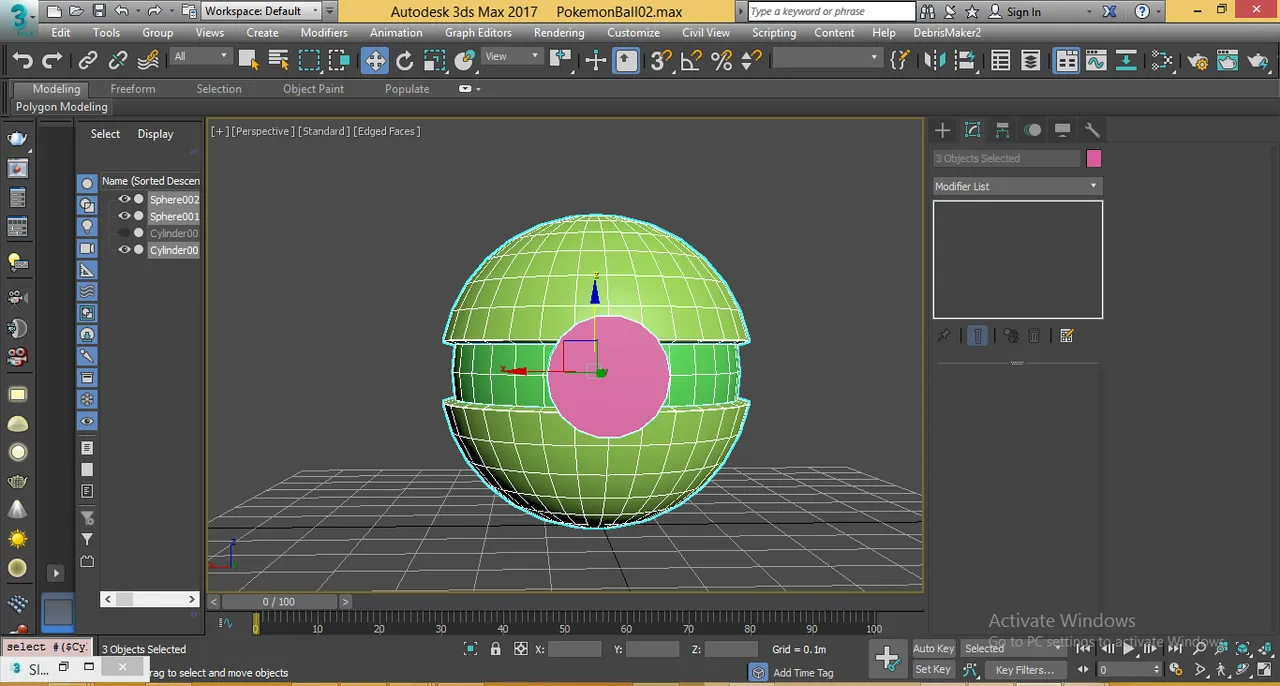
Task: Open Selected key filter dropdown
Action: [1013, 648]
